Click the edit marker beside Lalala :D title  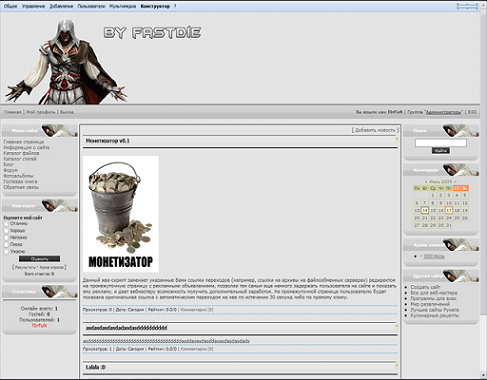pos(397,365)
